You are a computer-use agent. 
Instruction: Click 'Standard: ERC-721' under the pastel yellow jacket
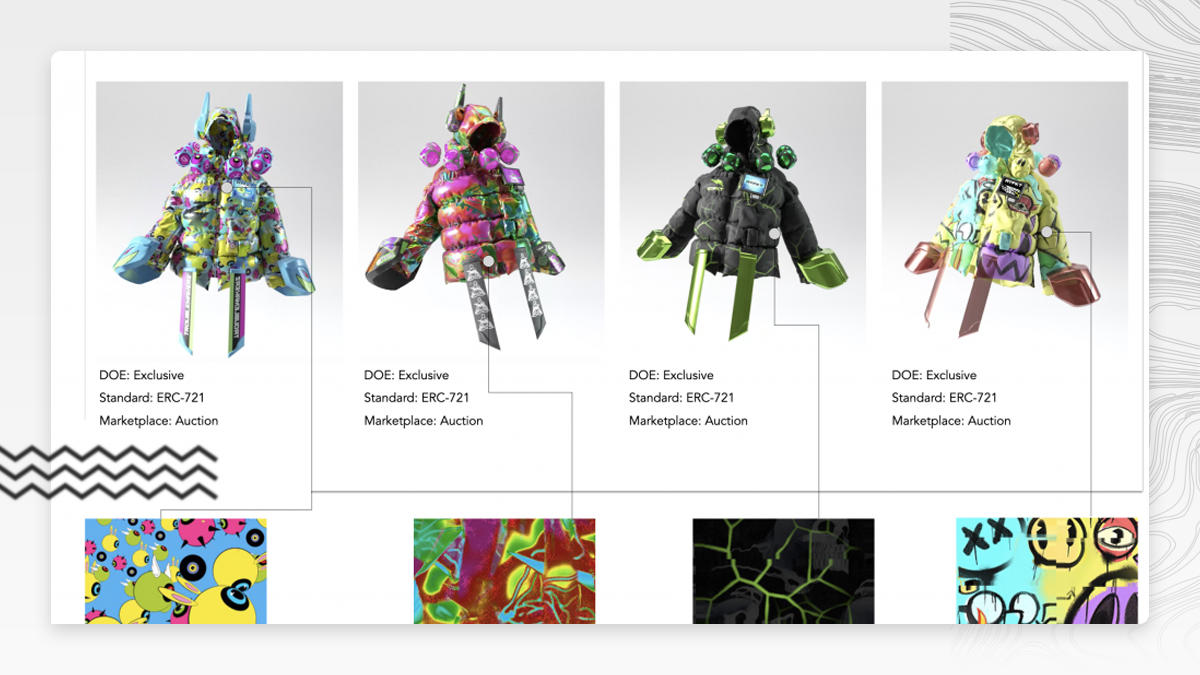click(x=944, y=398)
